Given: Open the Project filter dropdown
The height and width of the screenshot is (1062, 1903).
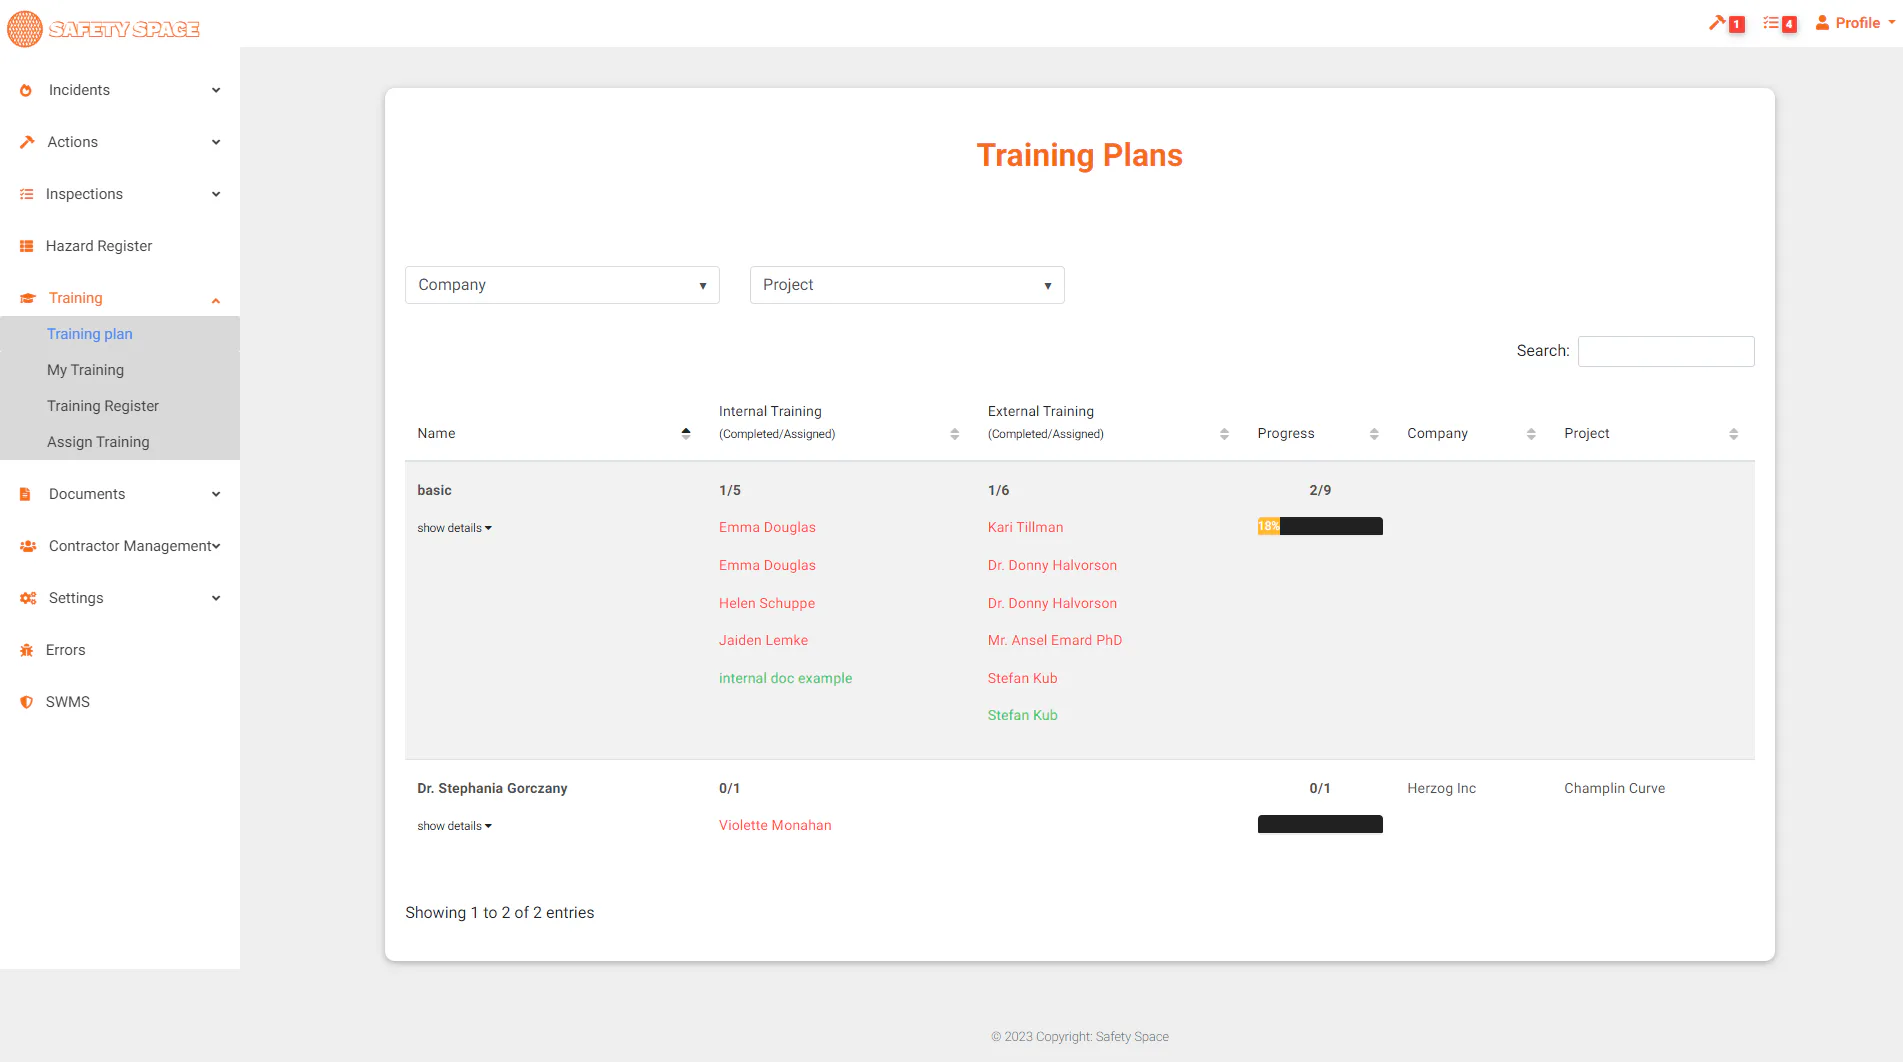Looking at the screenshot, I should (x=907, y=285).
